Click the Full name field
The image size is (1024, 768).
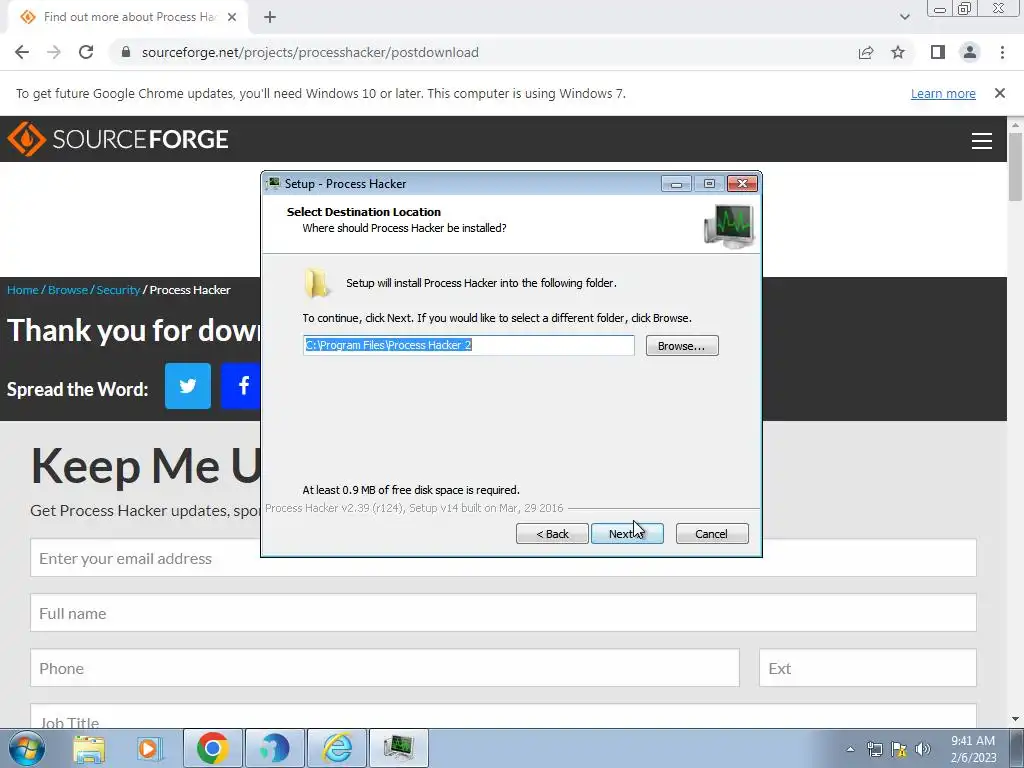(503, 613)
